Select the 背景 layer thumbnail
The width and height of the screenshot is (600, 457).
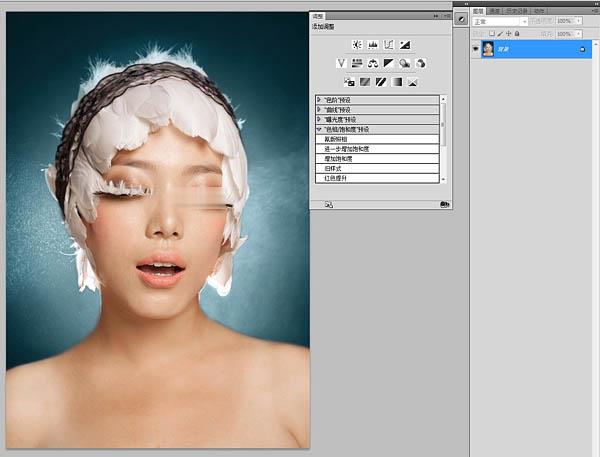click(x=488, y=49)
